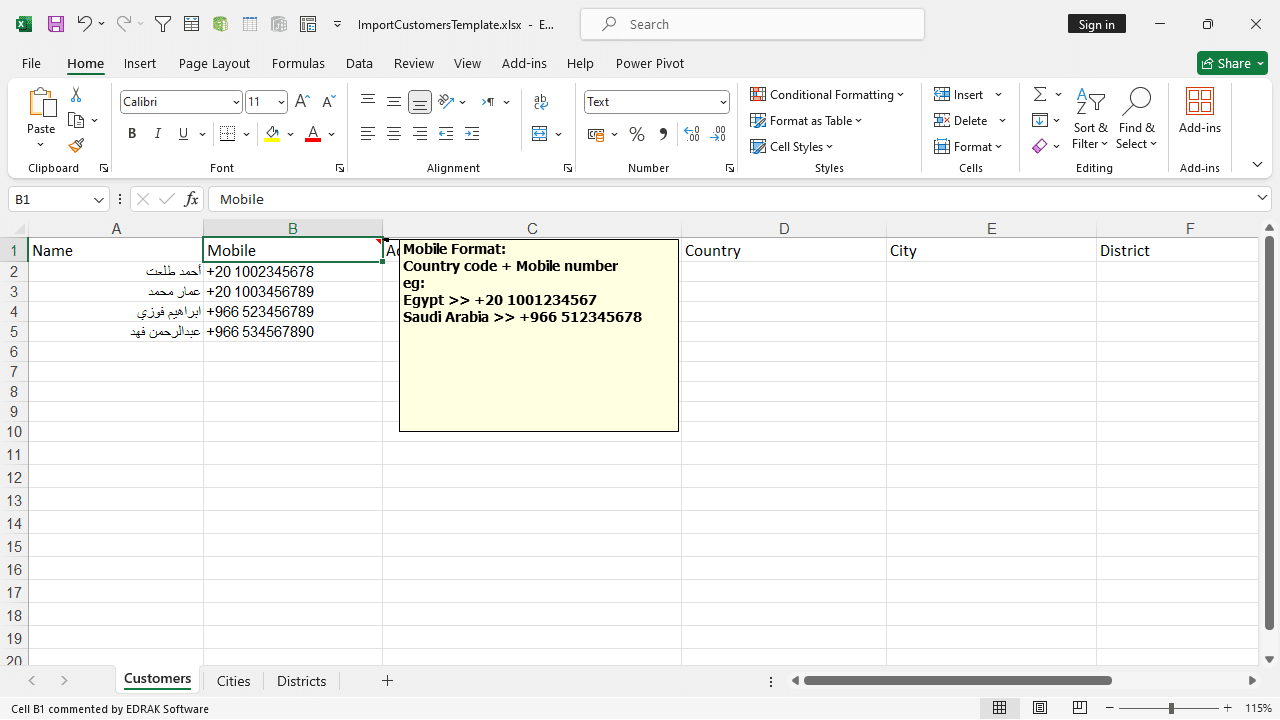Screen dimensions: 1280x720
Task: Open the font name Calibri dropdown
Action: pyautogui.click(x=236, y=102)
